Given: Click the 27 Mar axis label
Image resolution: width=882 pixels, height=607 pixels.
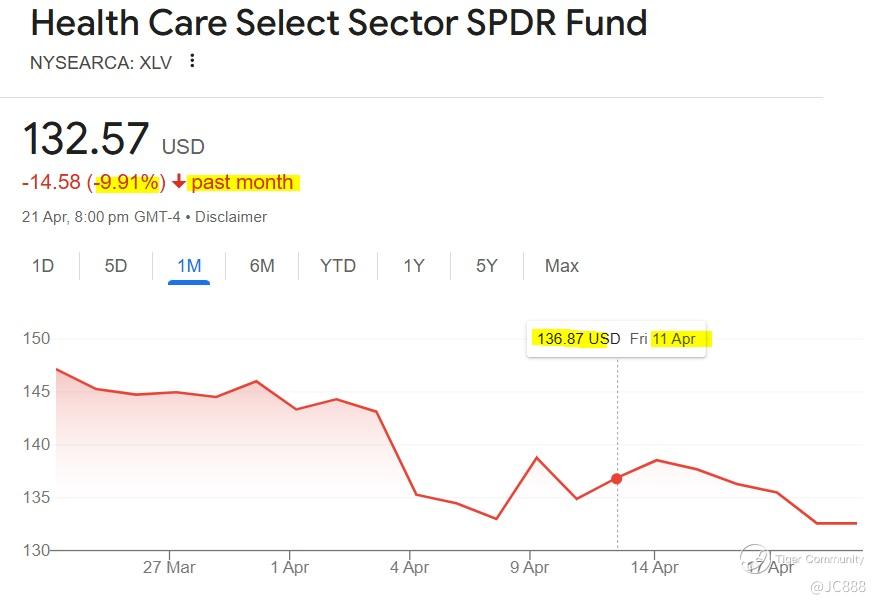Looking at the screenshot, I should pos(169,567).
